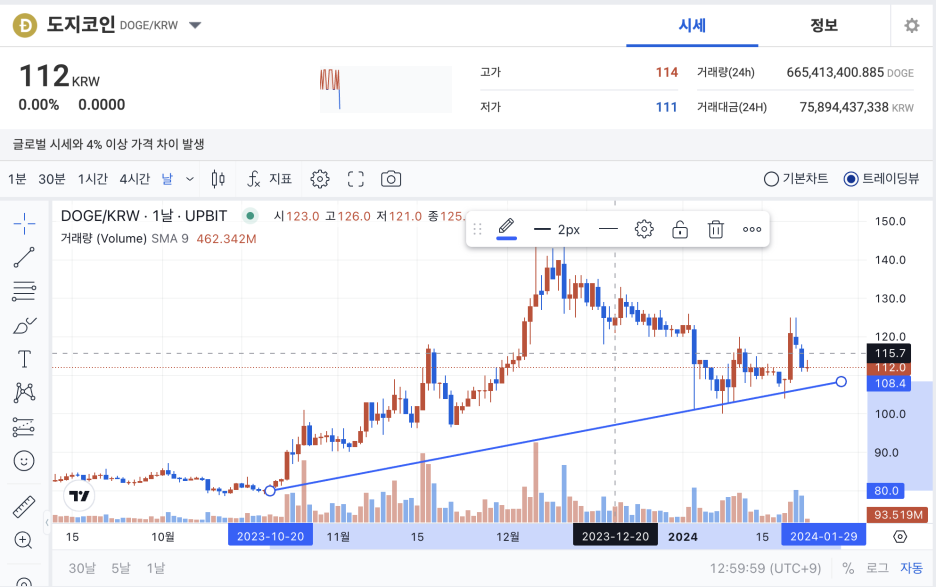The width and height of the screenshot is (936, 587).
Task: Open chart settings gear in toolbar
Action: pos(320,179)
